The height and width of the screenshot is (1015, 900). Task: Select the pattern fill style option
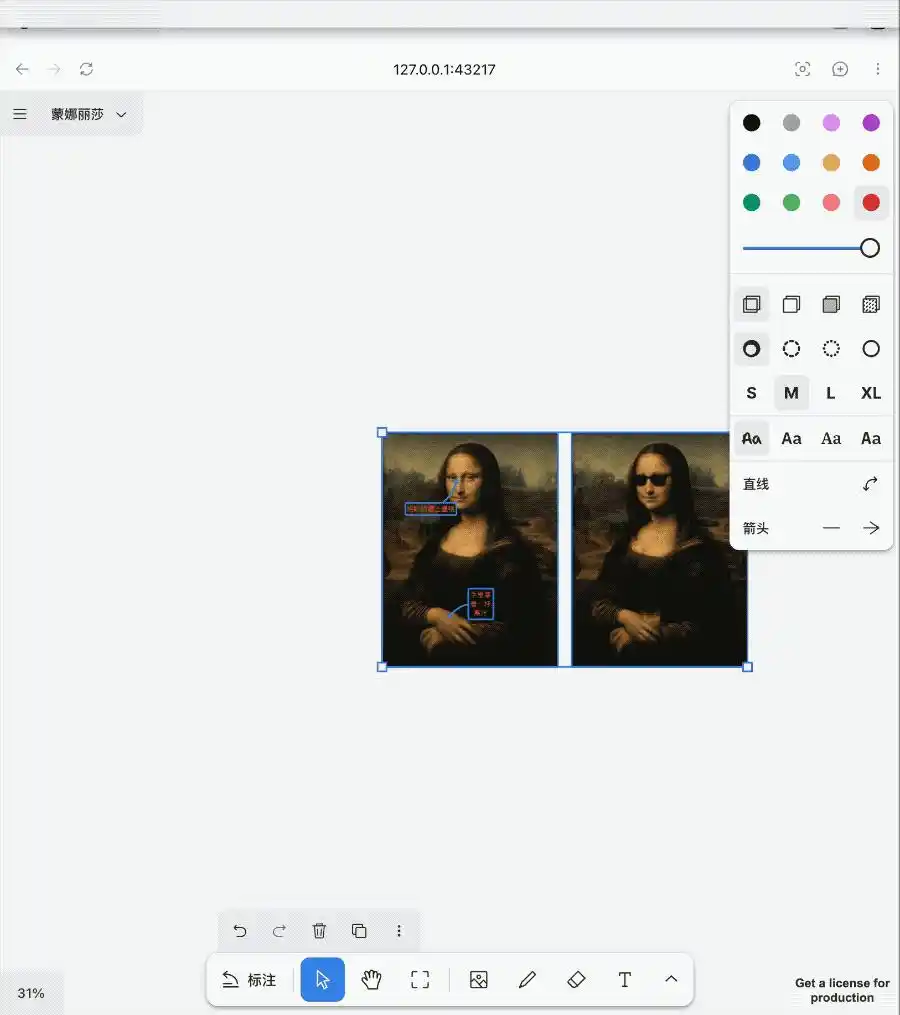coord(871,304)
